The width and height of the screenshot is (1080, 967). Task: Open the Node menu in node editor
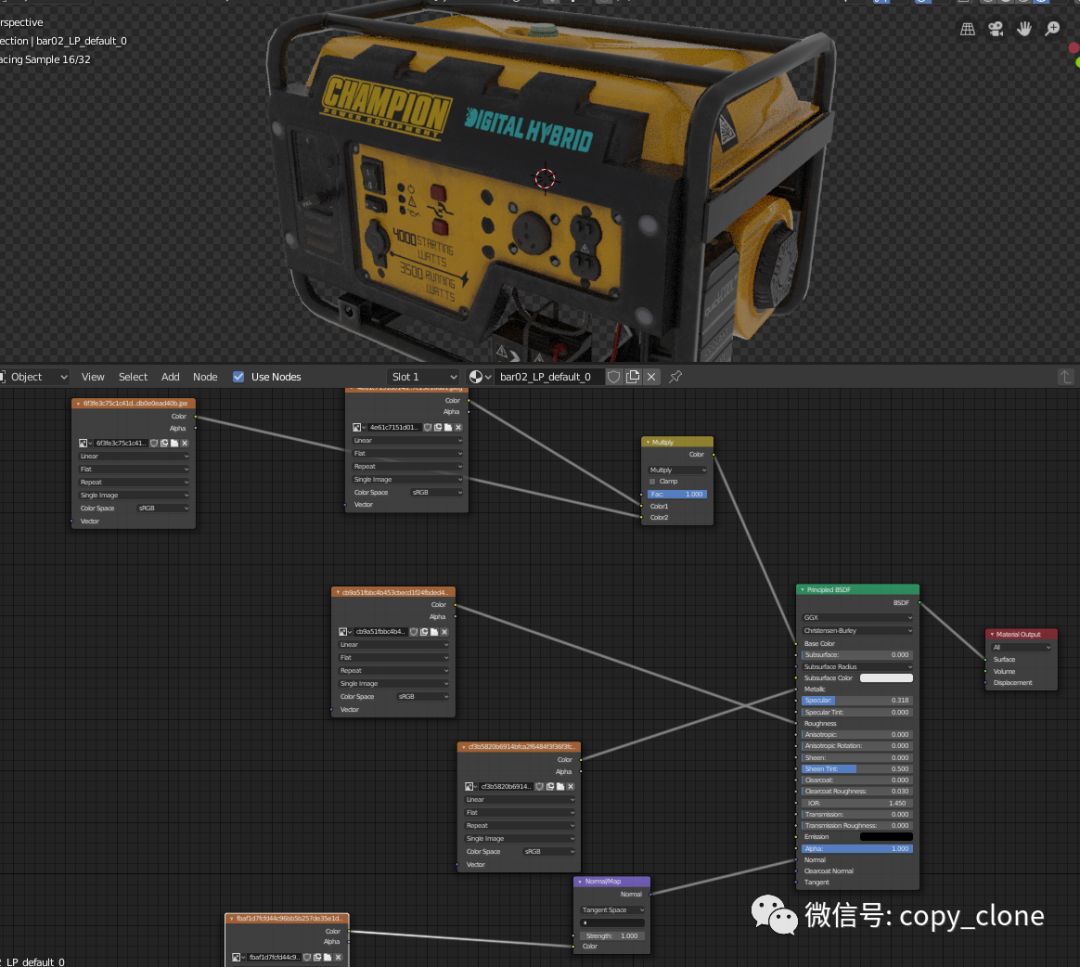205,377
